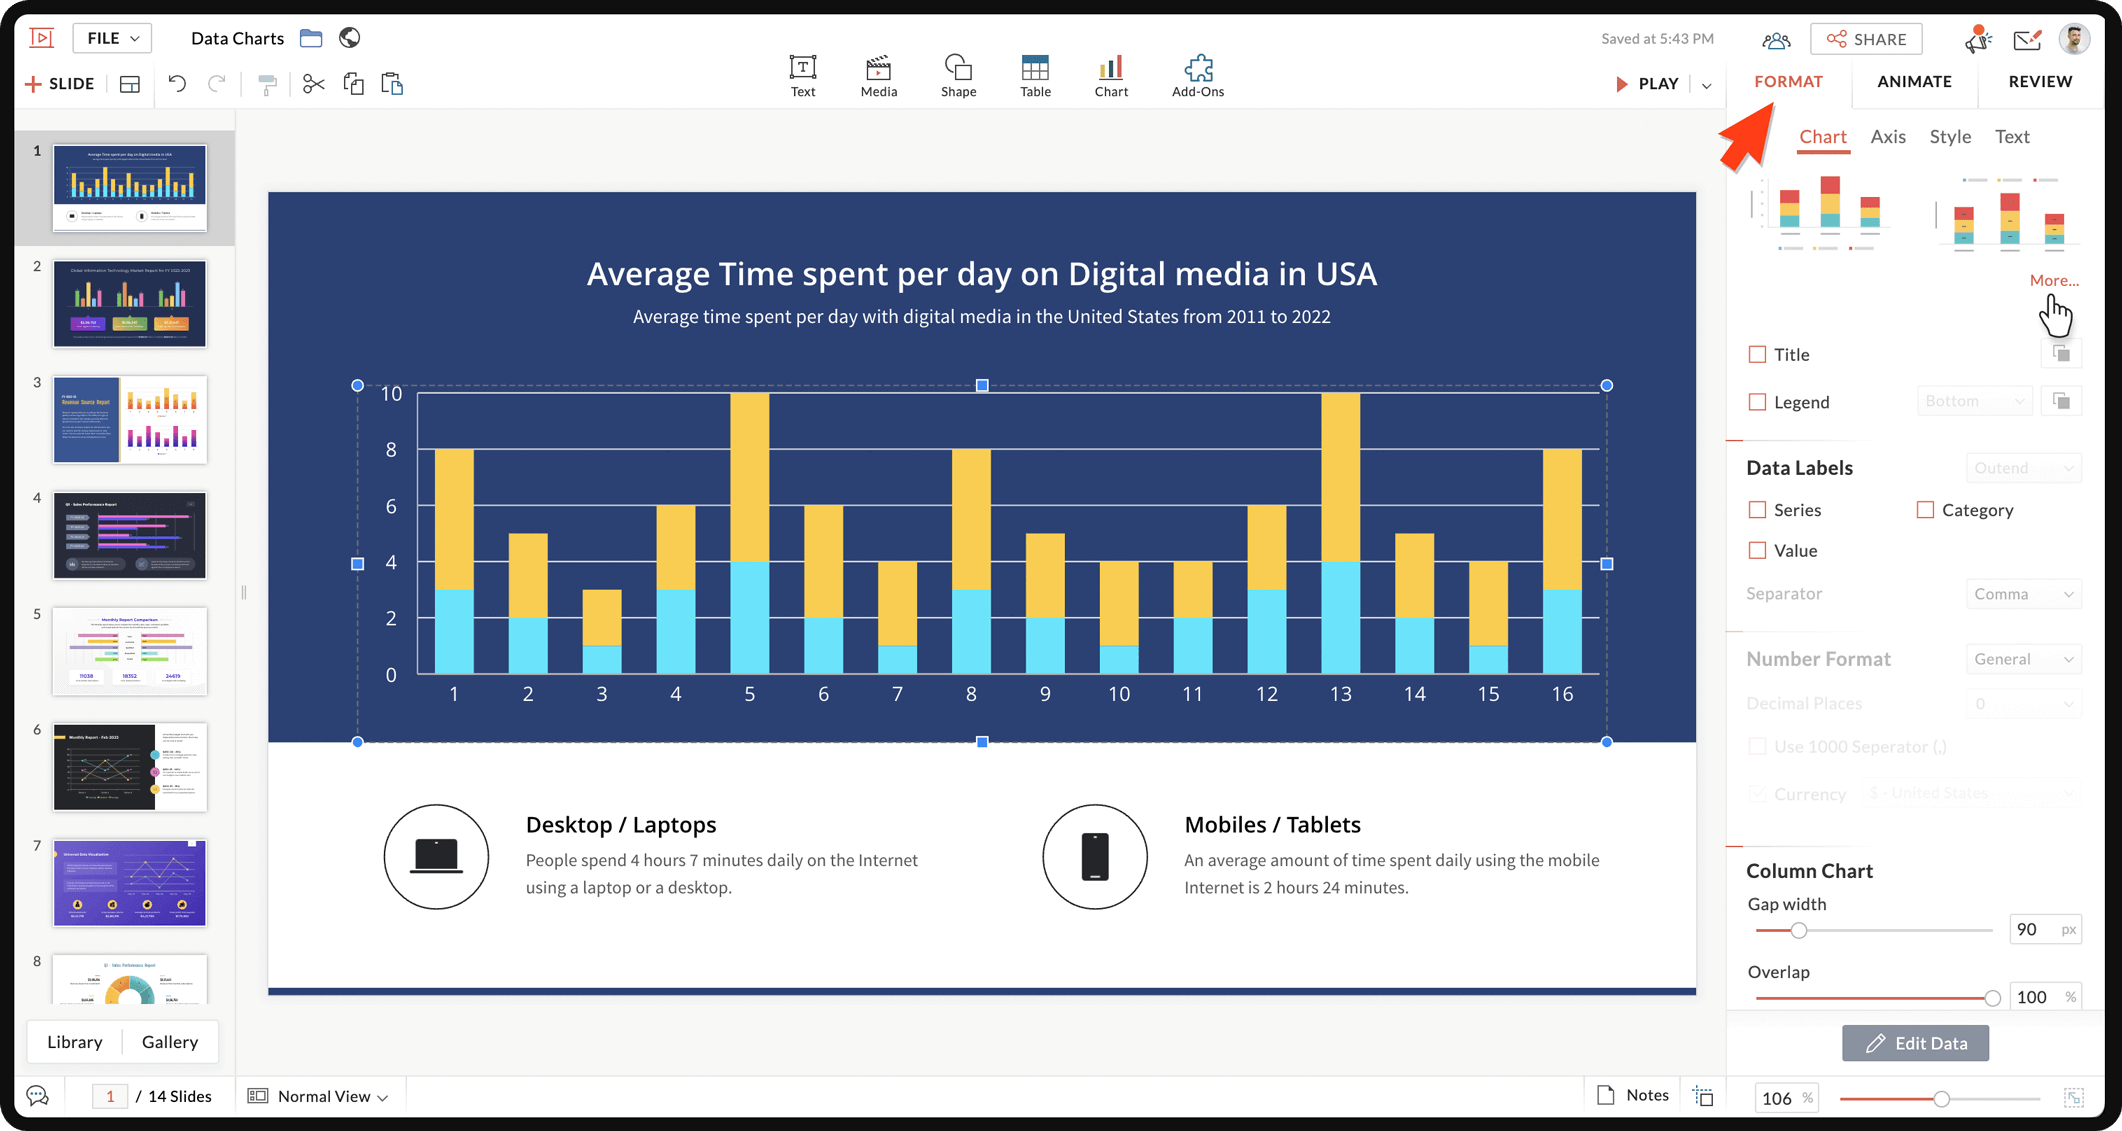
Task: Open the Axis tab
Action: [x=1887, y=137]
